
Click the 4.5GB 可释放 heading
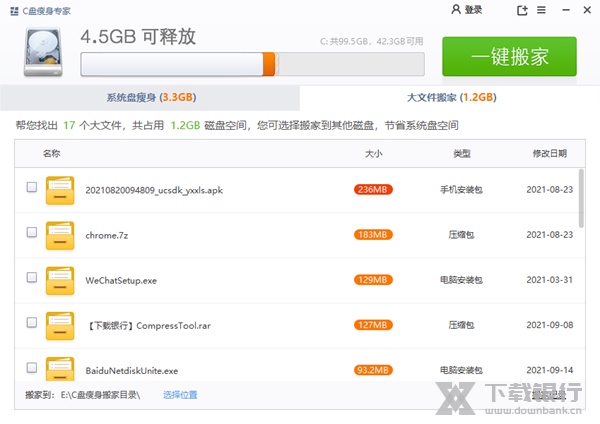pos(138,37)
